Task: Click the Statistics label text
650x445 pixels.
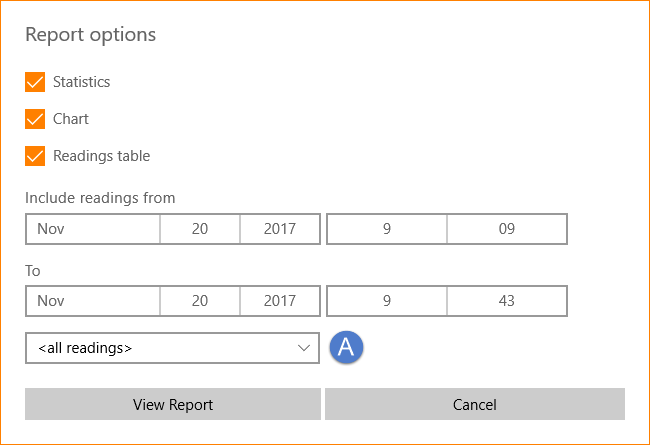Action: coord(82,82)
